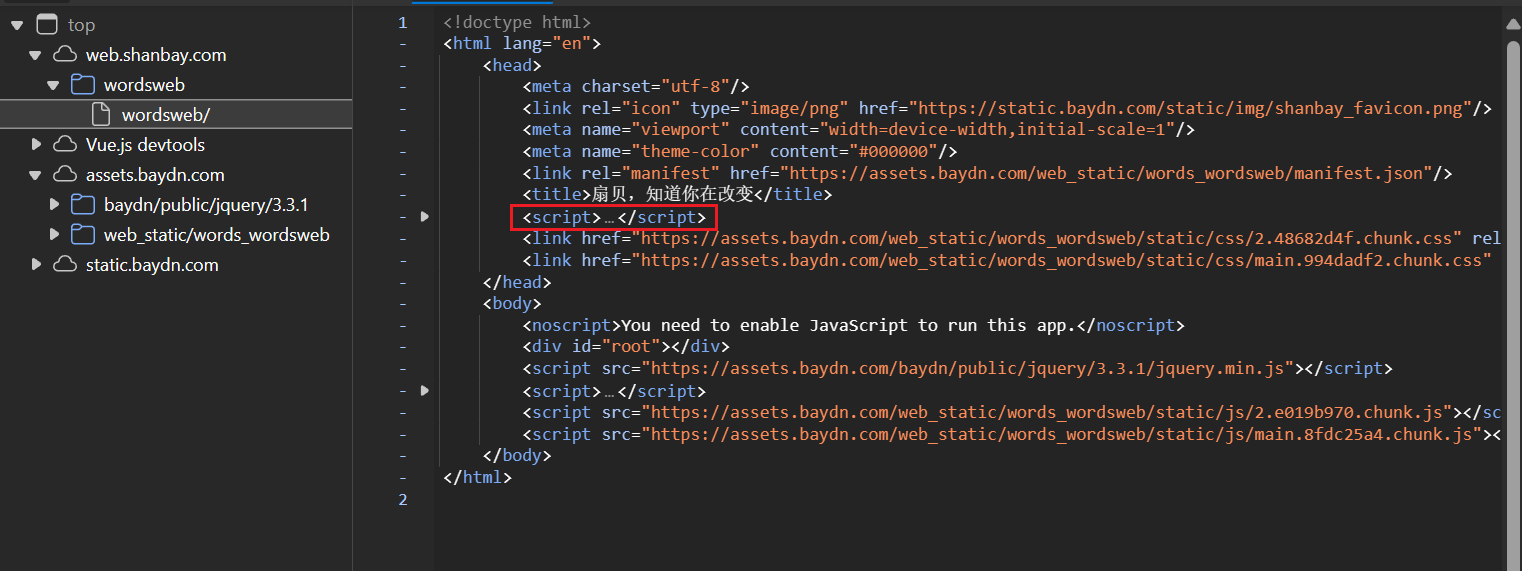1522x571 pixels.
Task: Click the cloud icon beside assets.baydn.com
Action: coord(65,175)
